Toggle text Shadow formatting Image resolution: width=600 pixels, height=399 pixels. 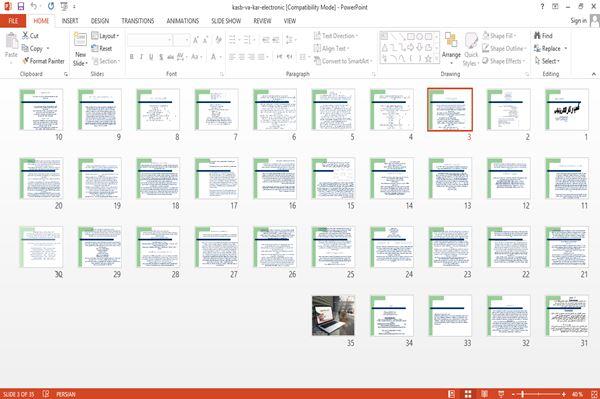click(161, 57)
